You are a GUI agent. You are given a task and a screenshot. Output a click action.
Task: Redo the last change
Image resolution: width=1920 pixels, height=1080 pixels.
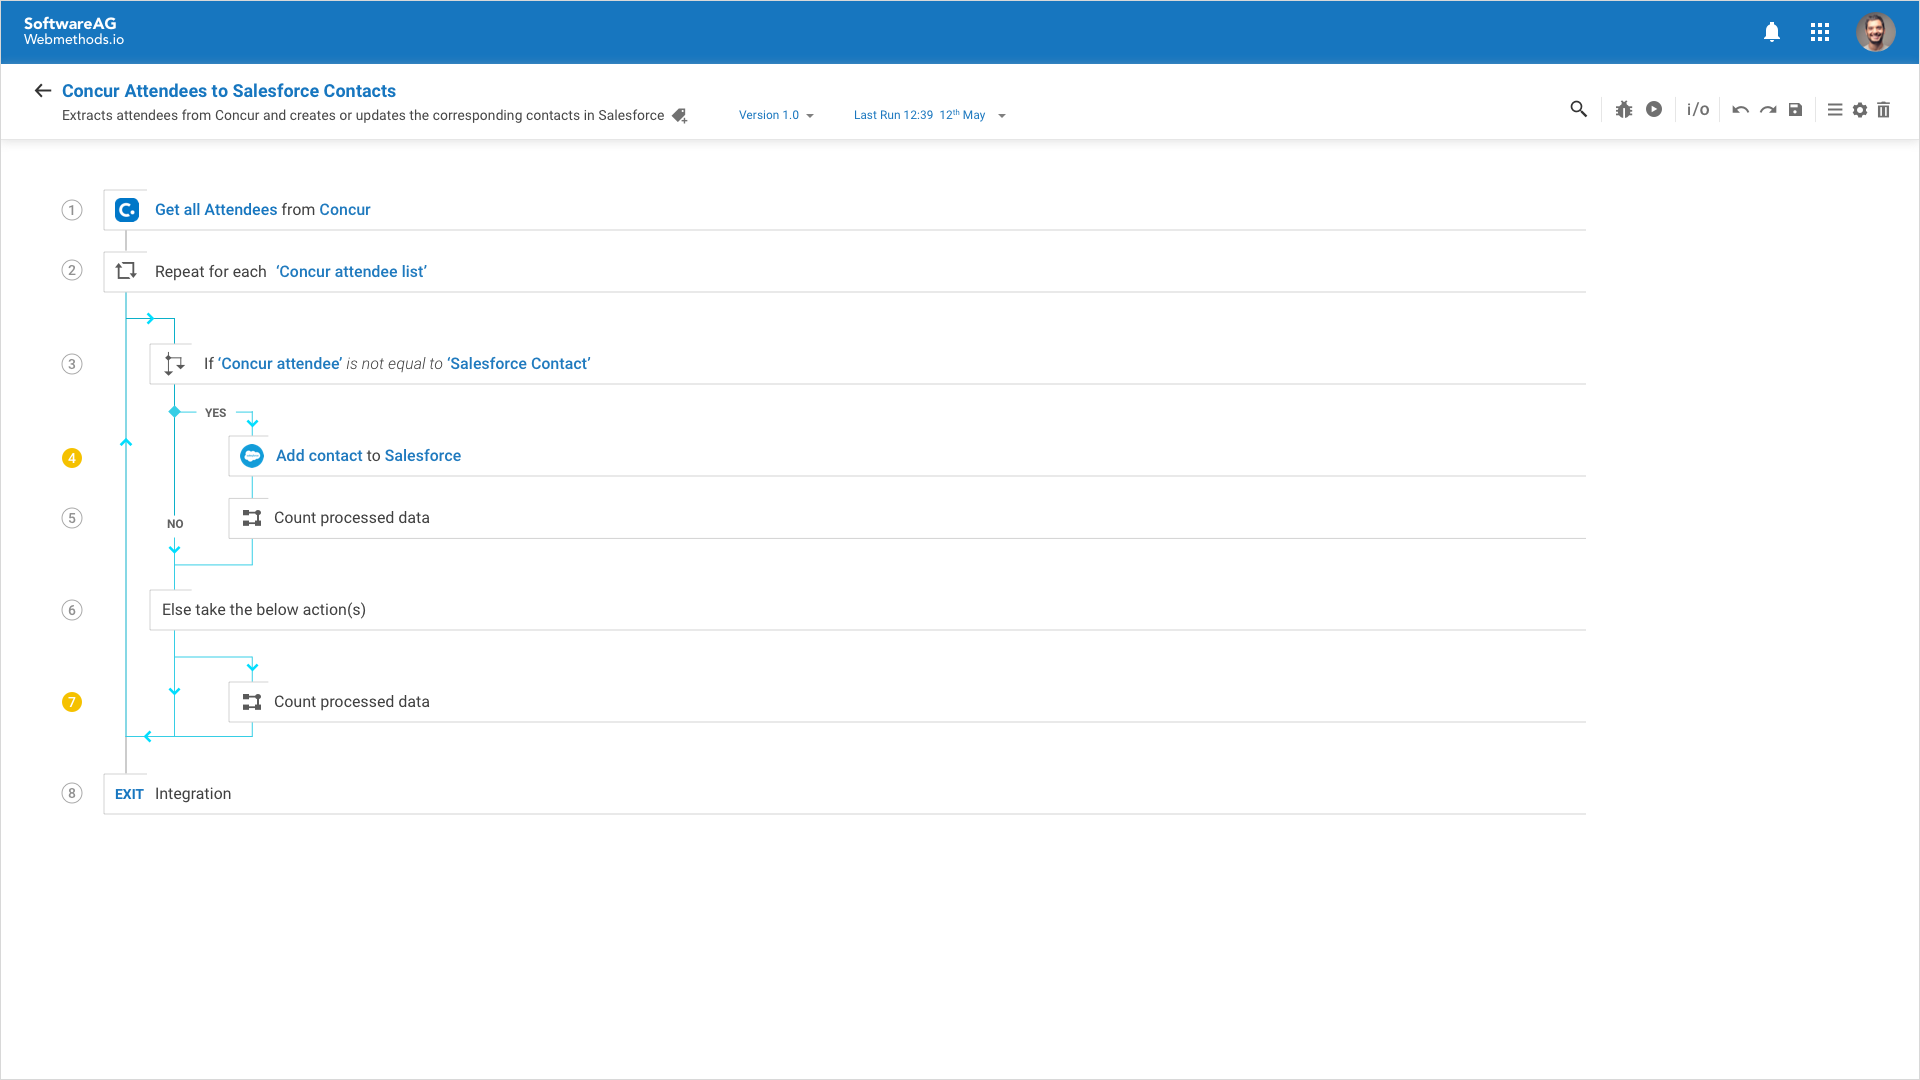coord(1768,109)
